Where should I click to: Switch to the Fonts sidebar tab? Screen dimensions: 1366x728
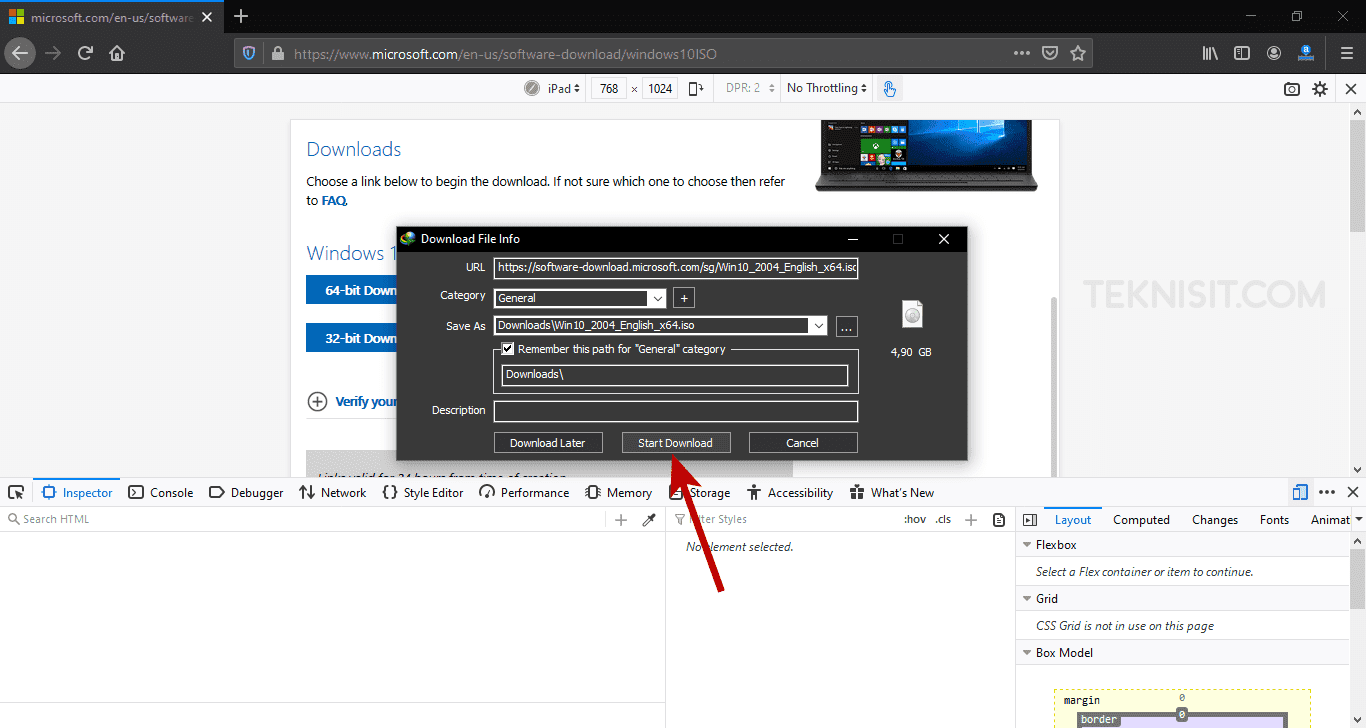[x=1274, y=520]
